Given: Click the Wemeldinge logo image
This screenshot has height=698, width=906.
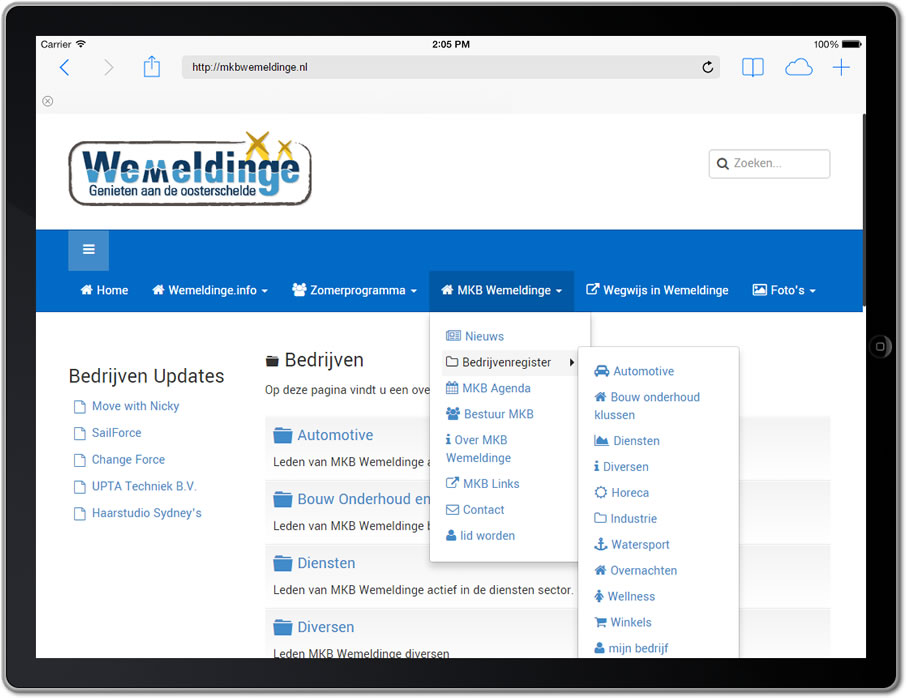Looking at the screenshot, I should pyautogui.click(x=190, y=168).
